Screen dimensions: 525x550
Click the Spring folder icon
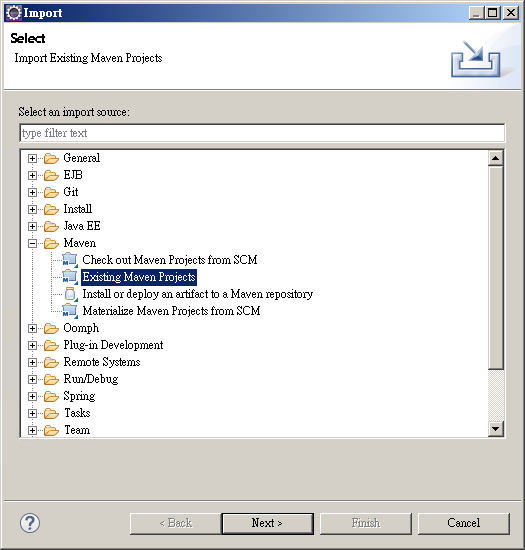(x=51, y=397)
